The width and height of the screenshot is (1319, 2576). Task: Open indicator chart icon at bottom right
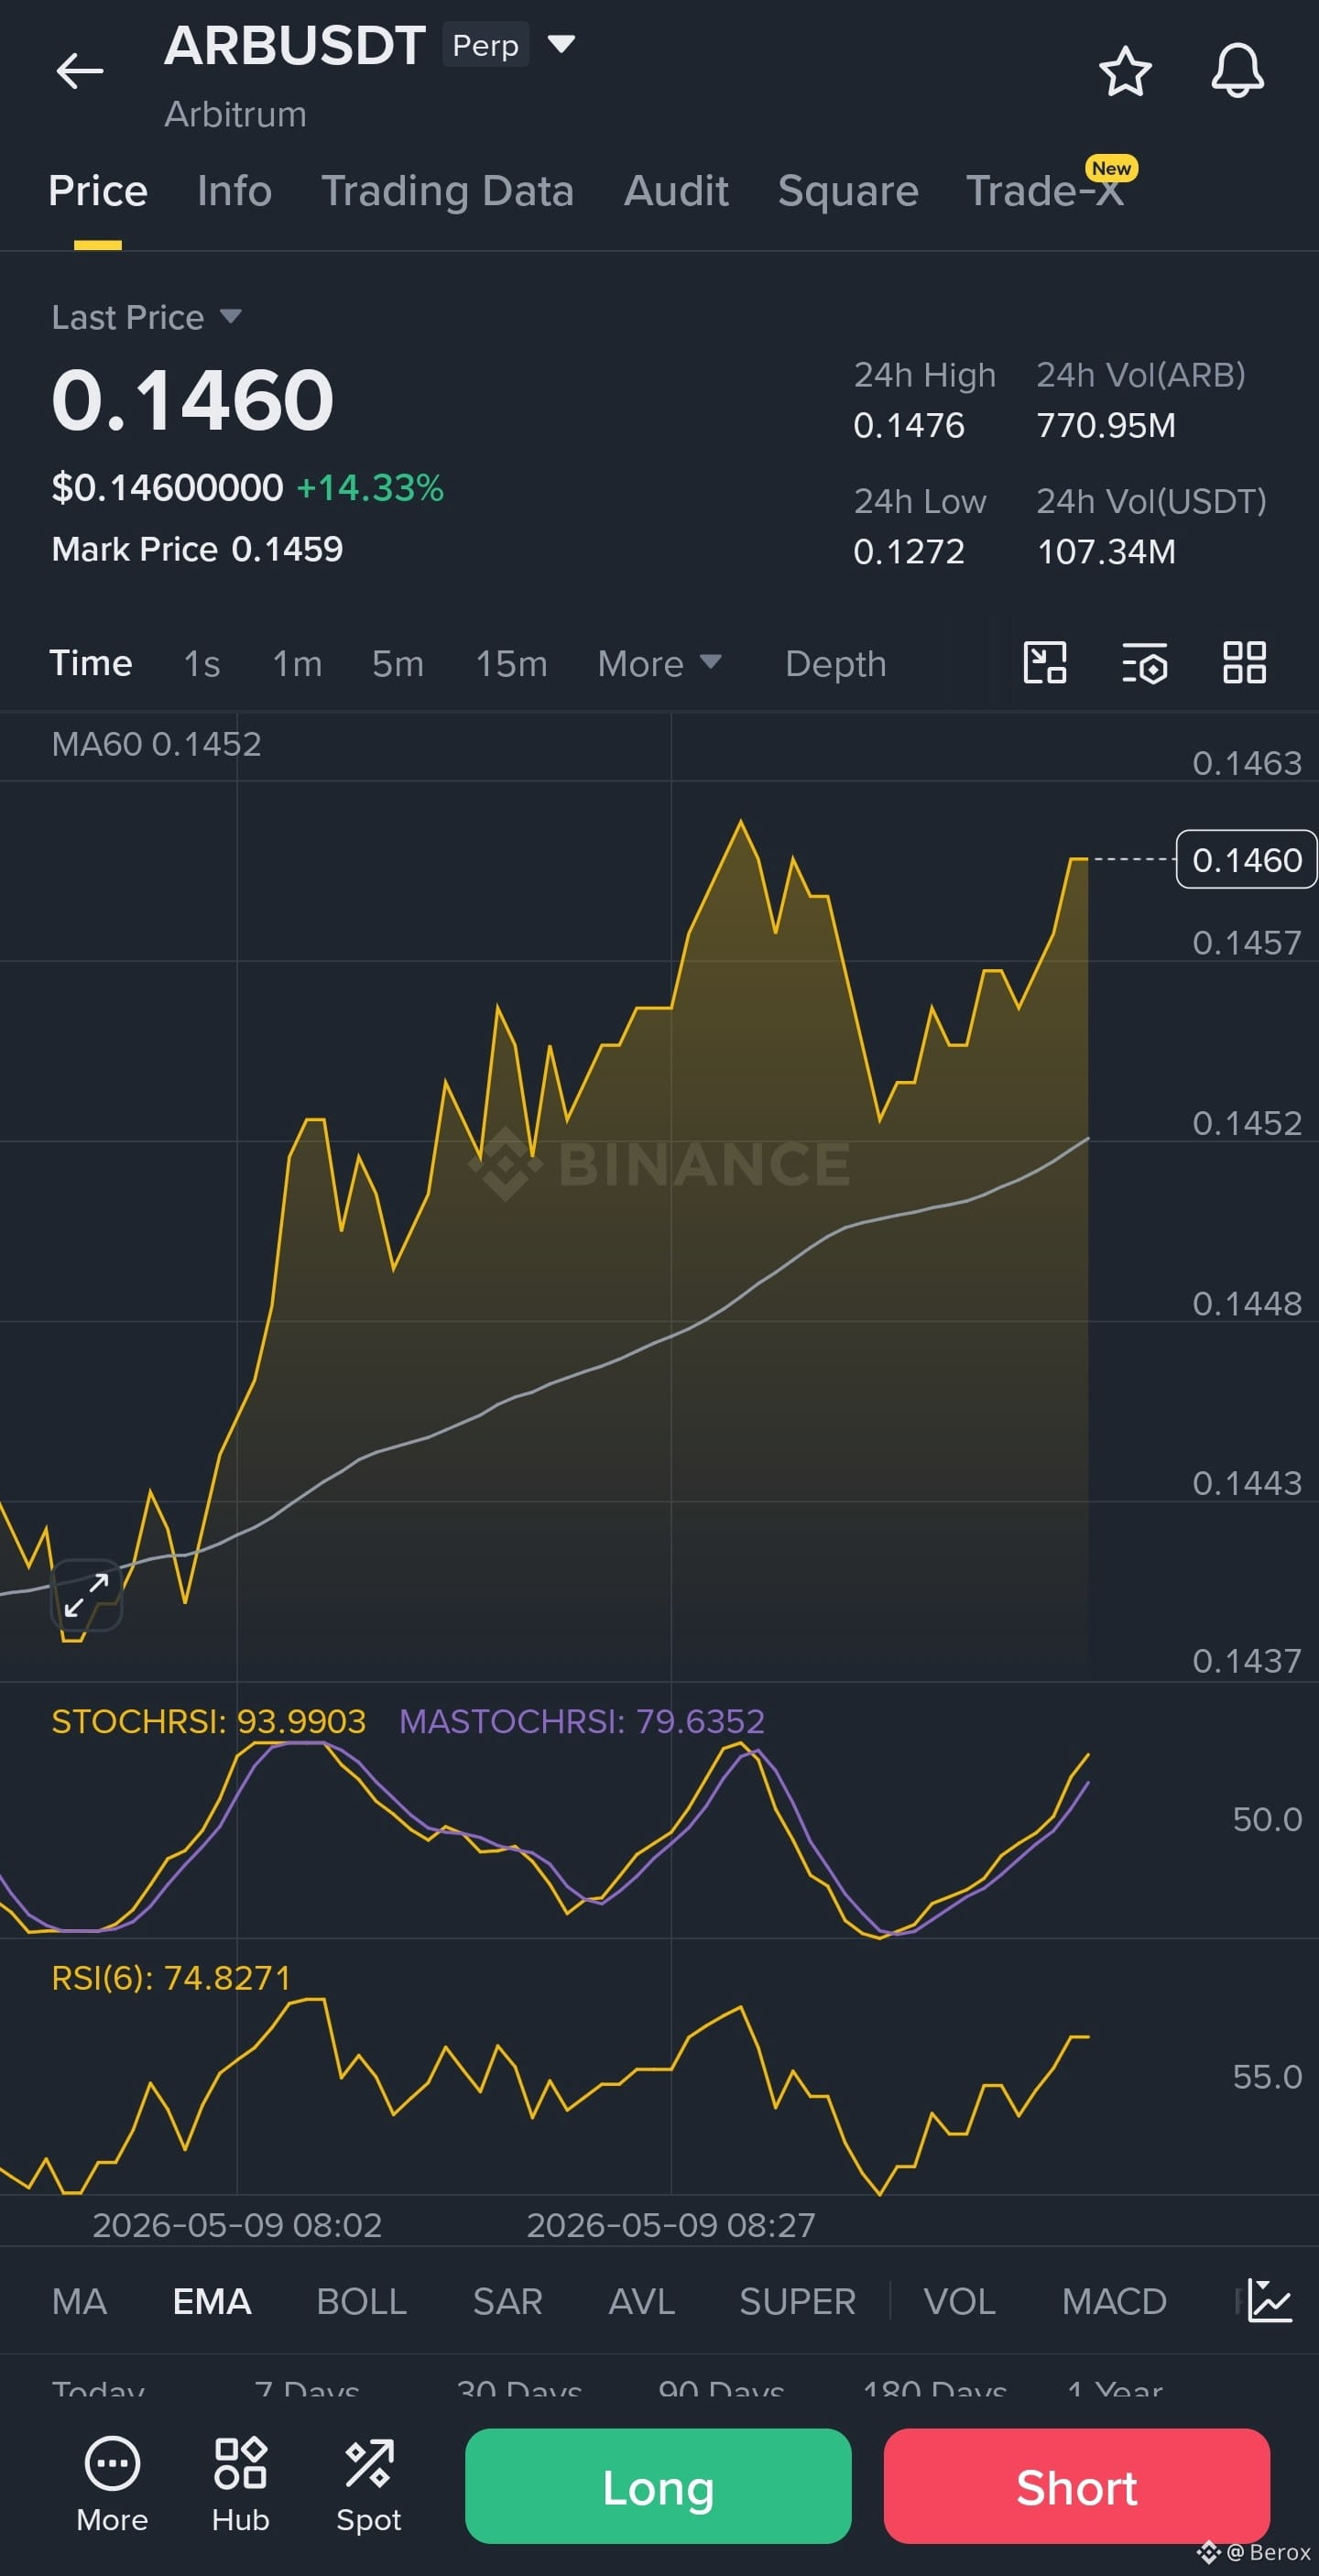click(1270, 2301)
